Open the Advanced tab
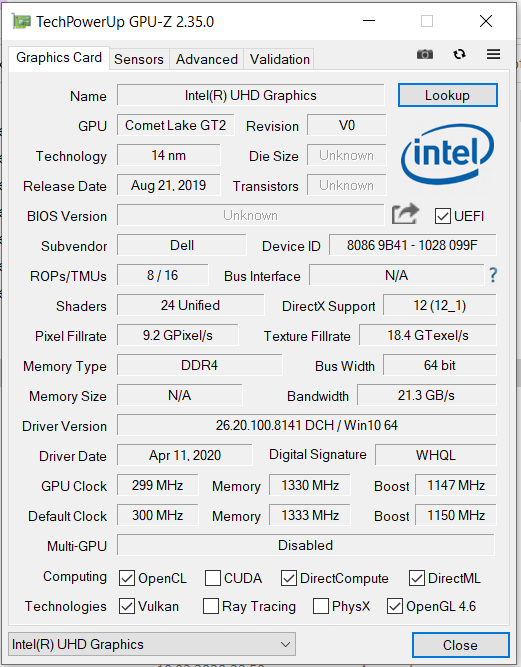Screen dimensions: 521x667 coord(207,59)
